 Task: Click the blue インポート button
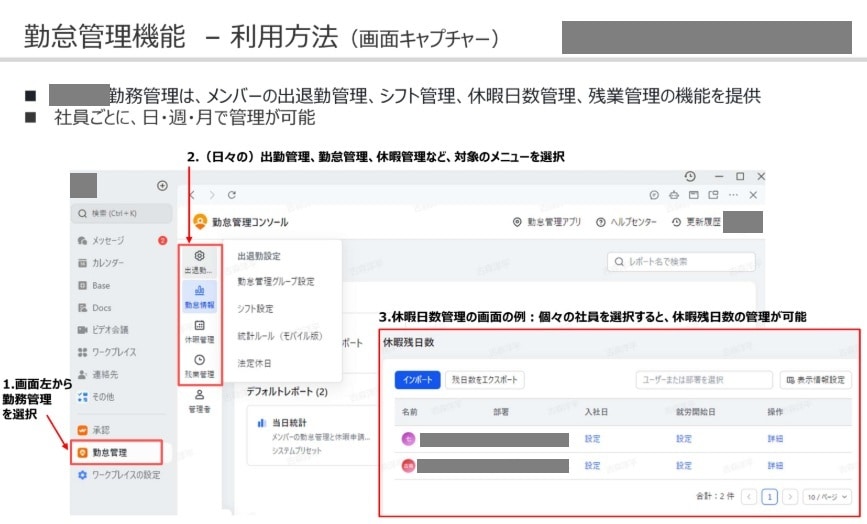tap(417, 380)
